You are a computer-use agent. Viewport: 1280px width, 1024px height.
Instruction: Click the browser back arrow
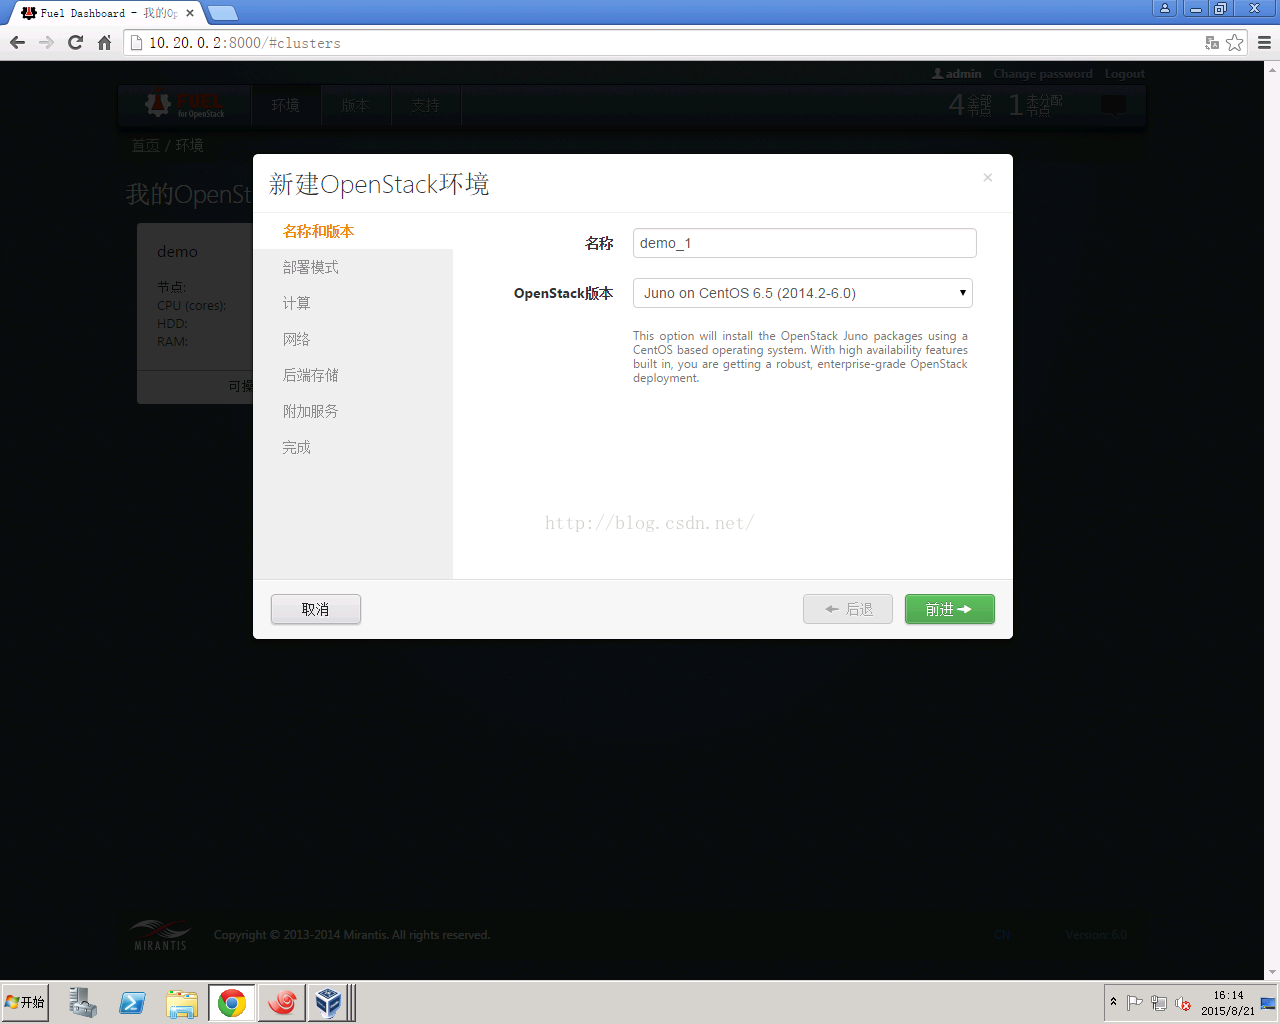[x=17, y=42]
